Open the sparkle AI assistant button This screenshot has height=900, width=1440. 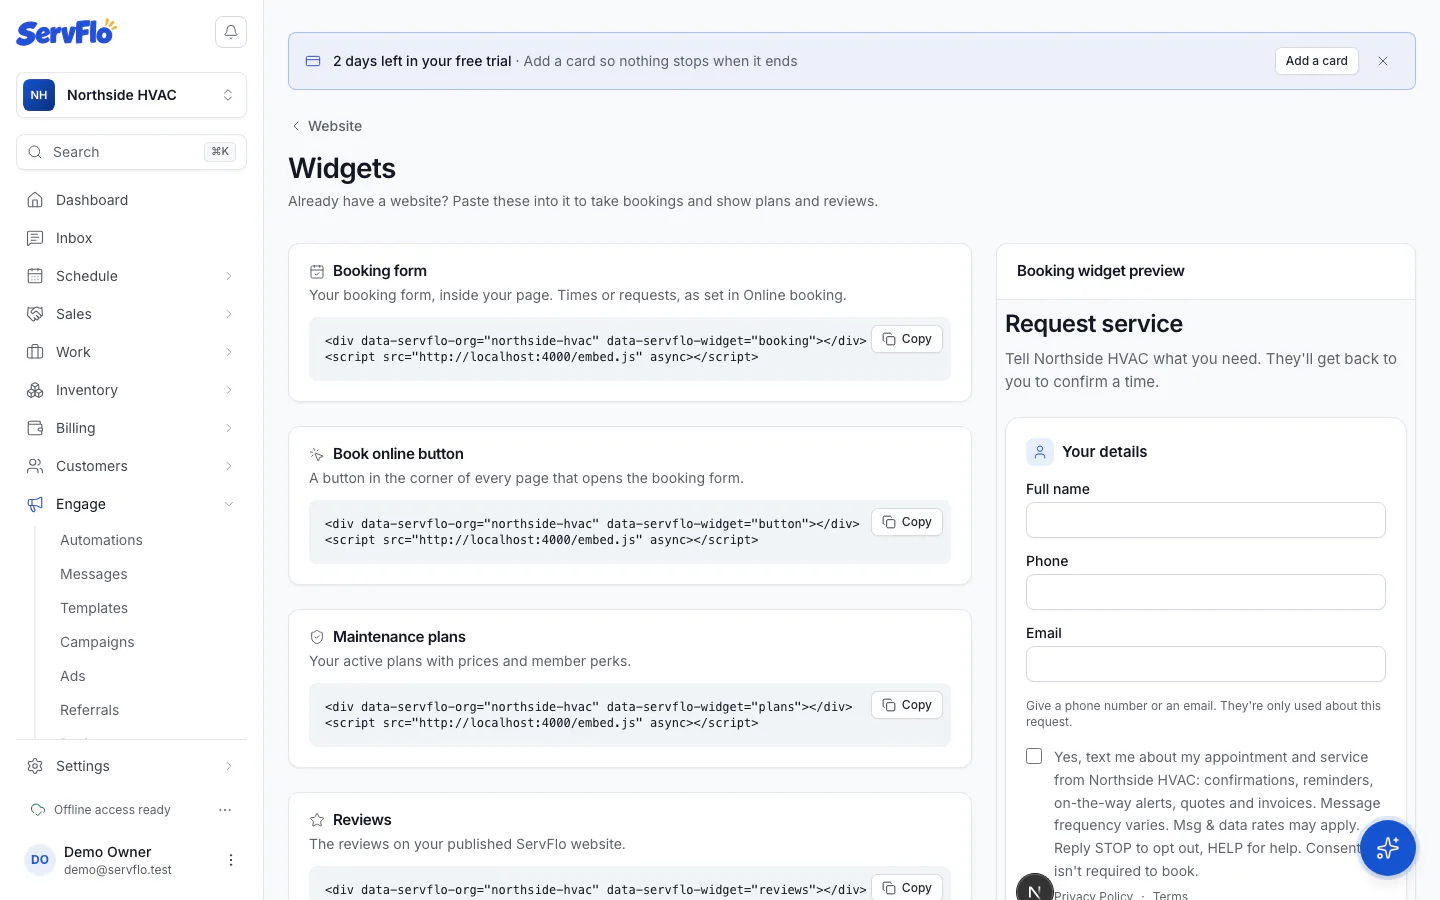[1388, 848]
